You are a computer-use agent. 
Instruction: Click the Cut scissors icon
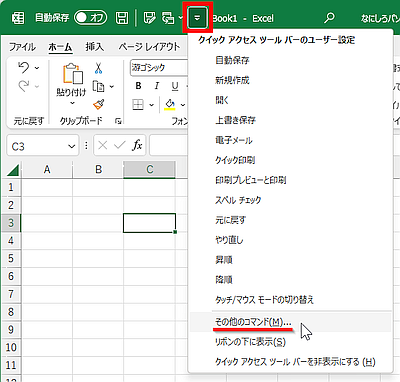(98, 68)
